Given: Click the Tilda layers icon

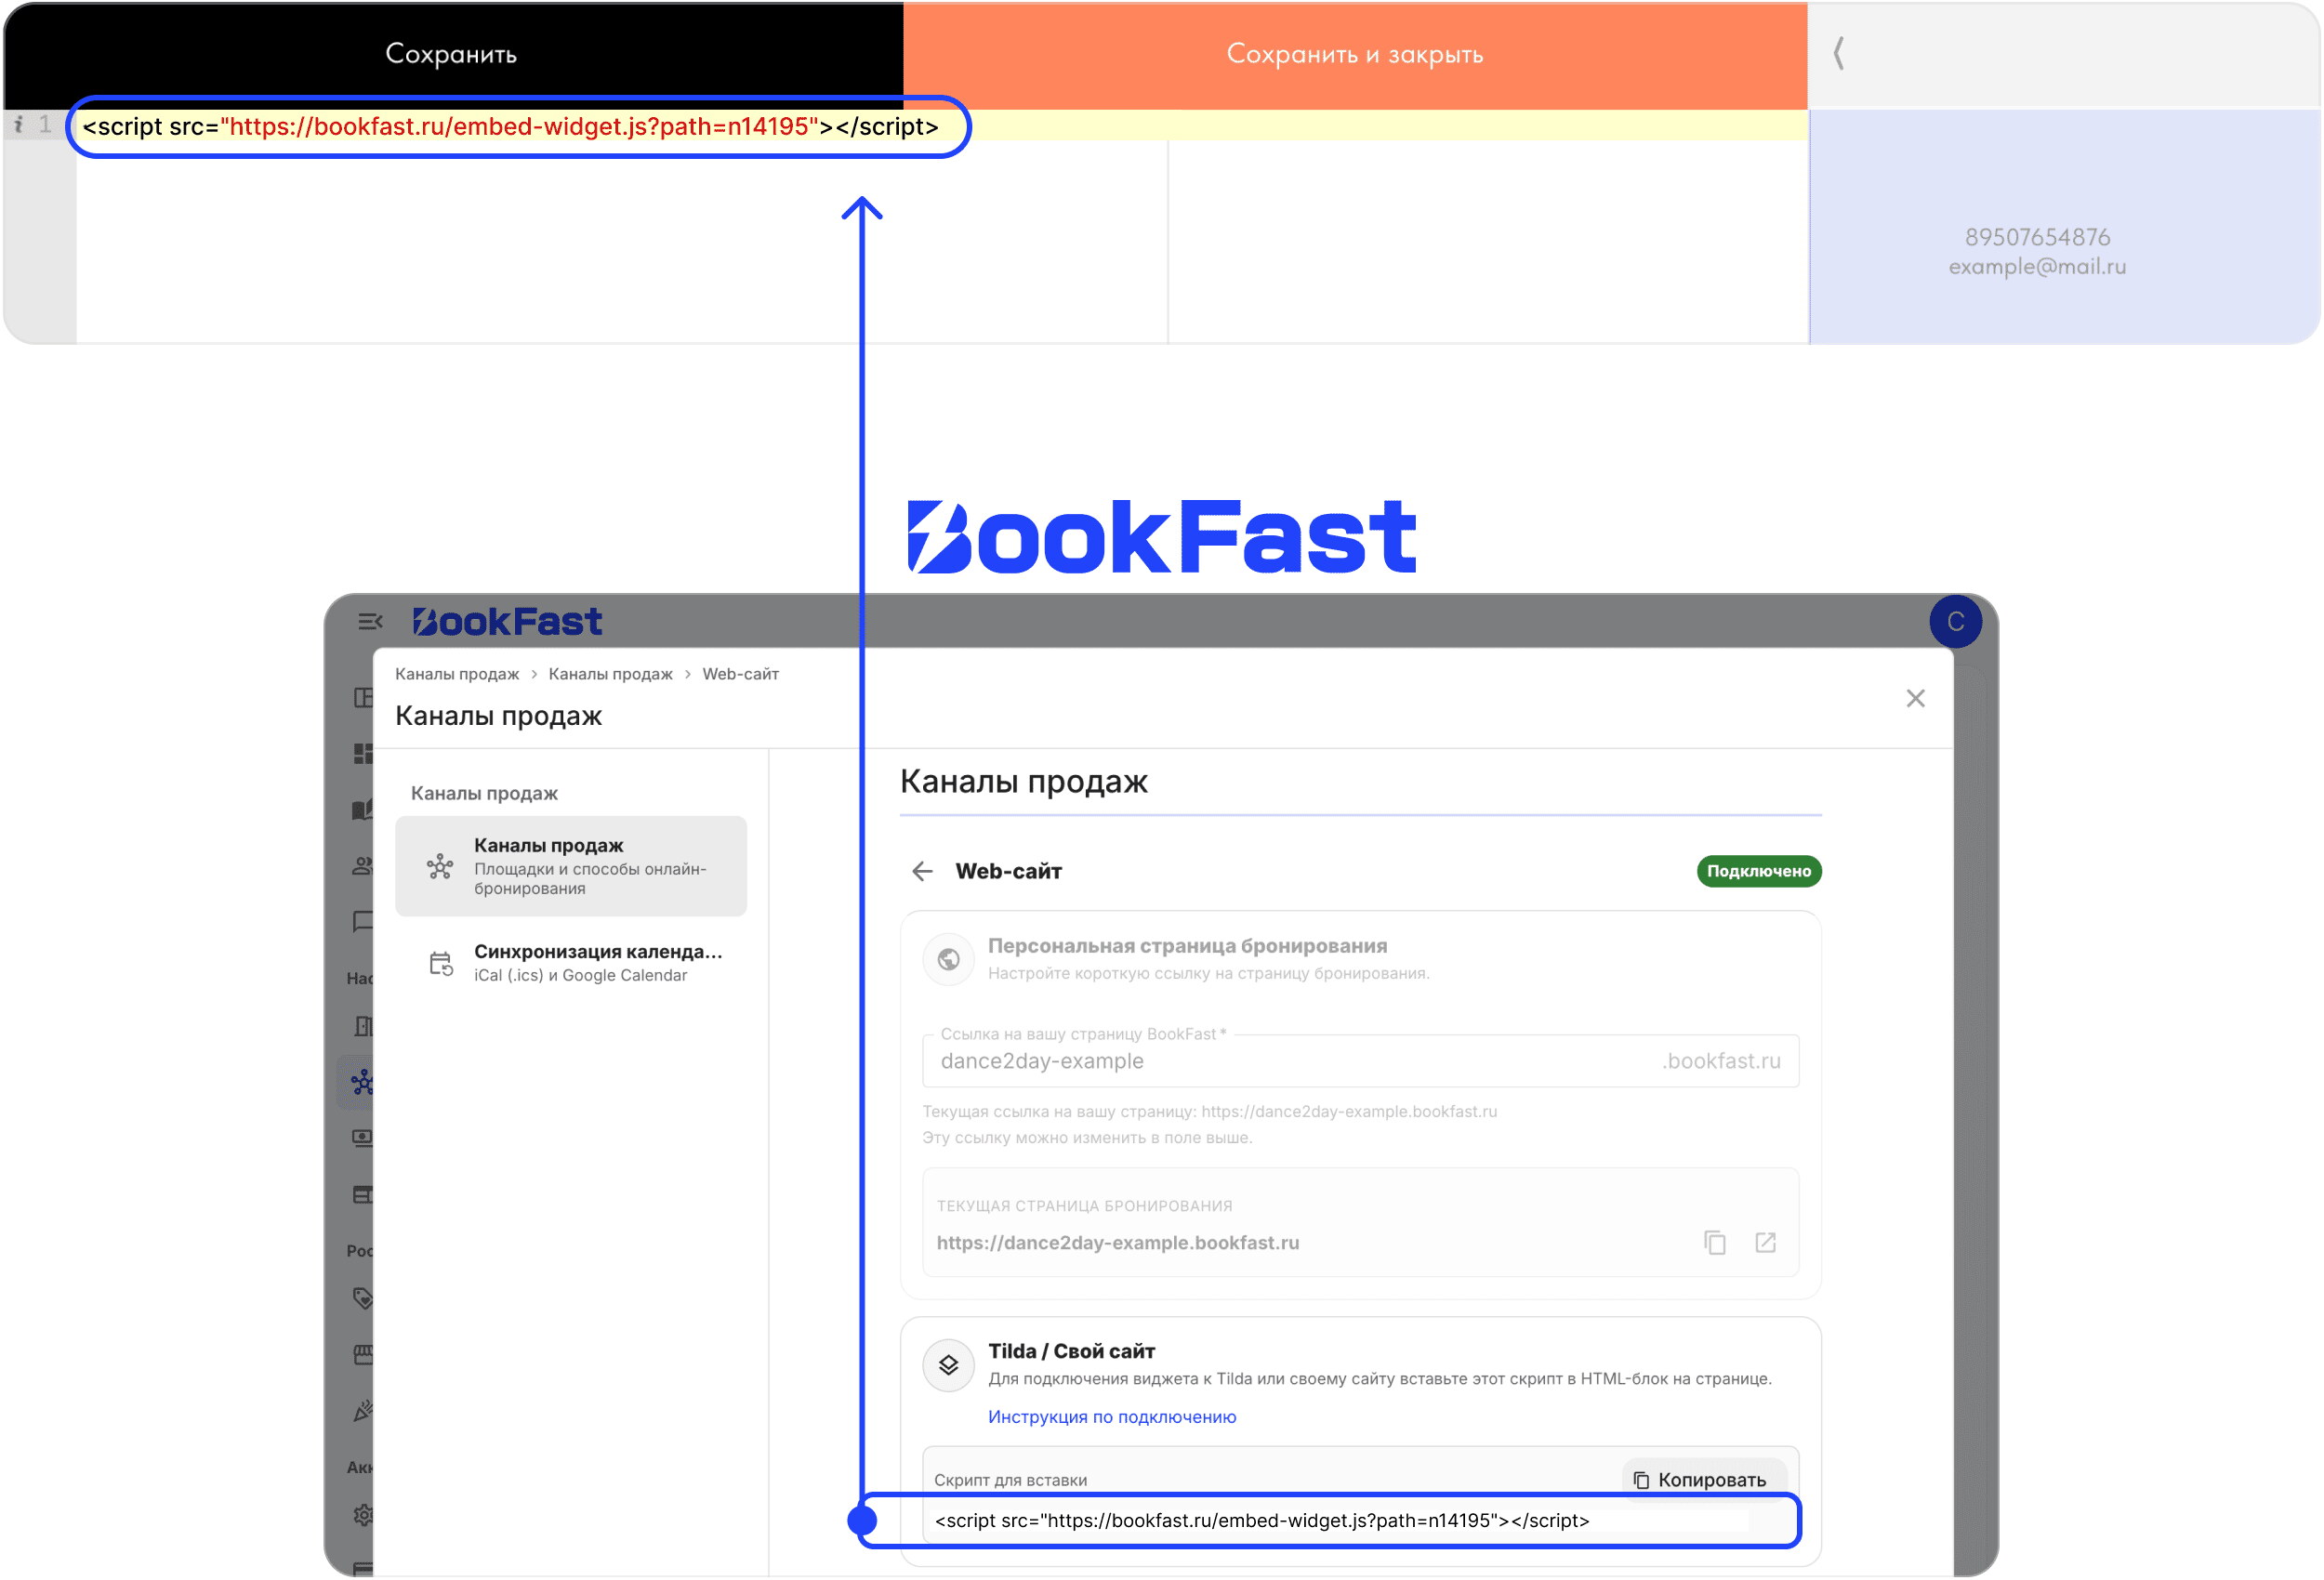Looking at the screenshot, I should click(948, 1364).
